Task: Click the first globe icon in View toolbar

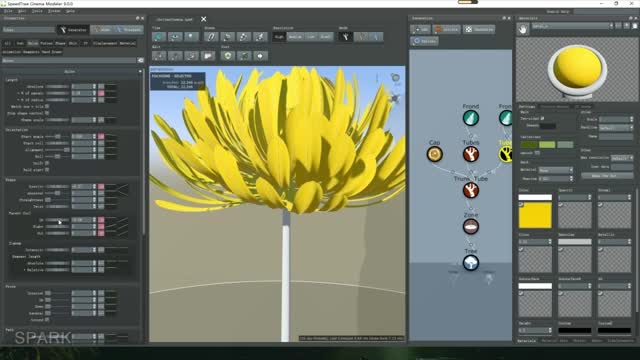Action: (x=159, y=37)
